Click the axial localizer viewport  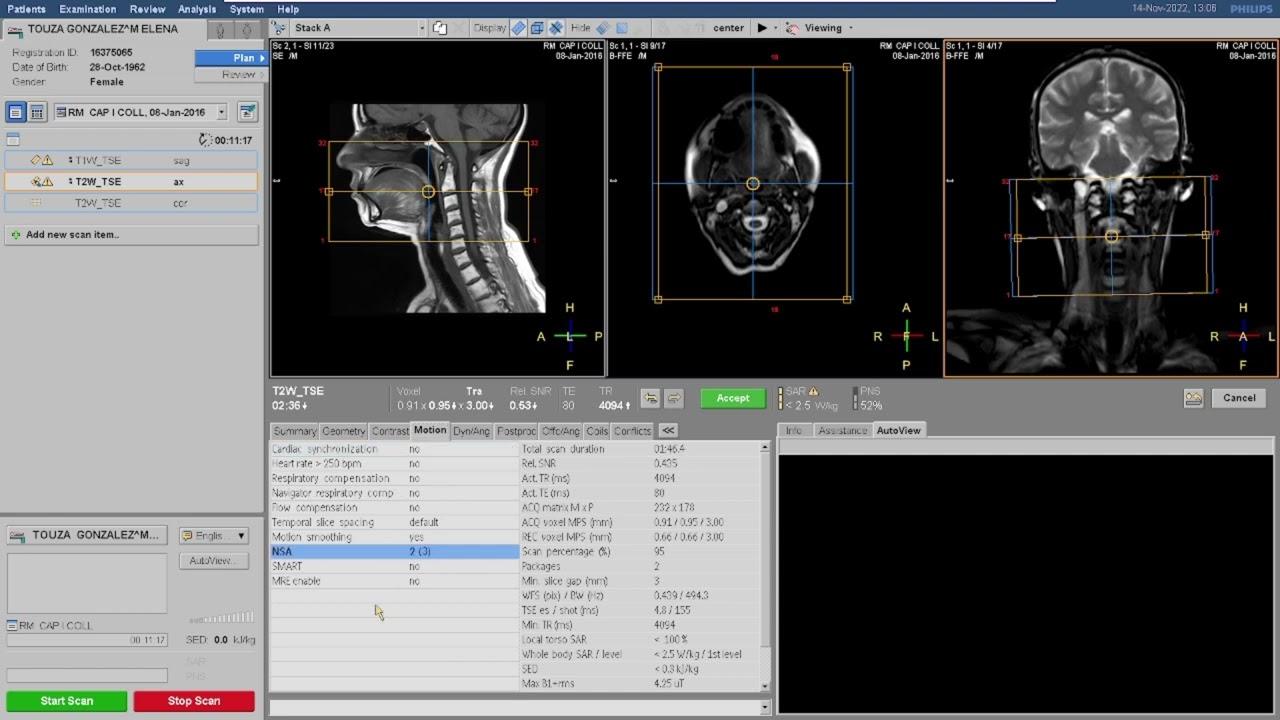pos(774,208)
